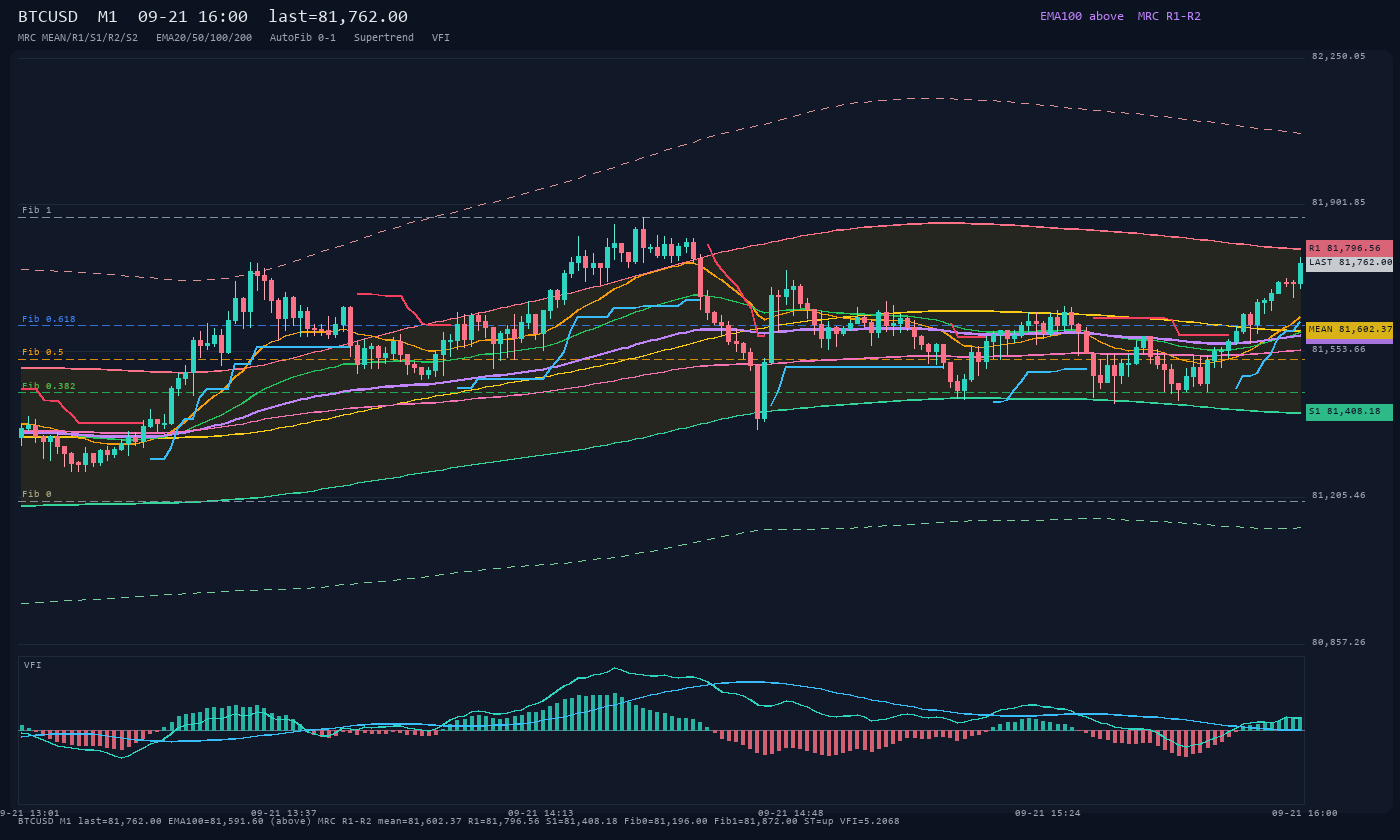Click the Fib 0.5 level label

click(x=43, y=352)
